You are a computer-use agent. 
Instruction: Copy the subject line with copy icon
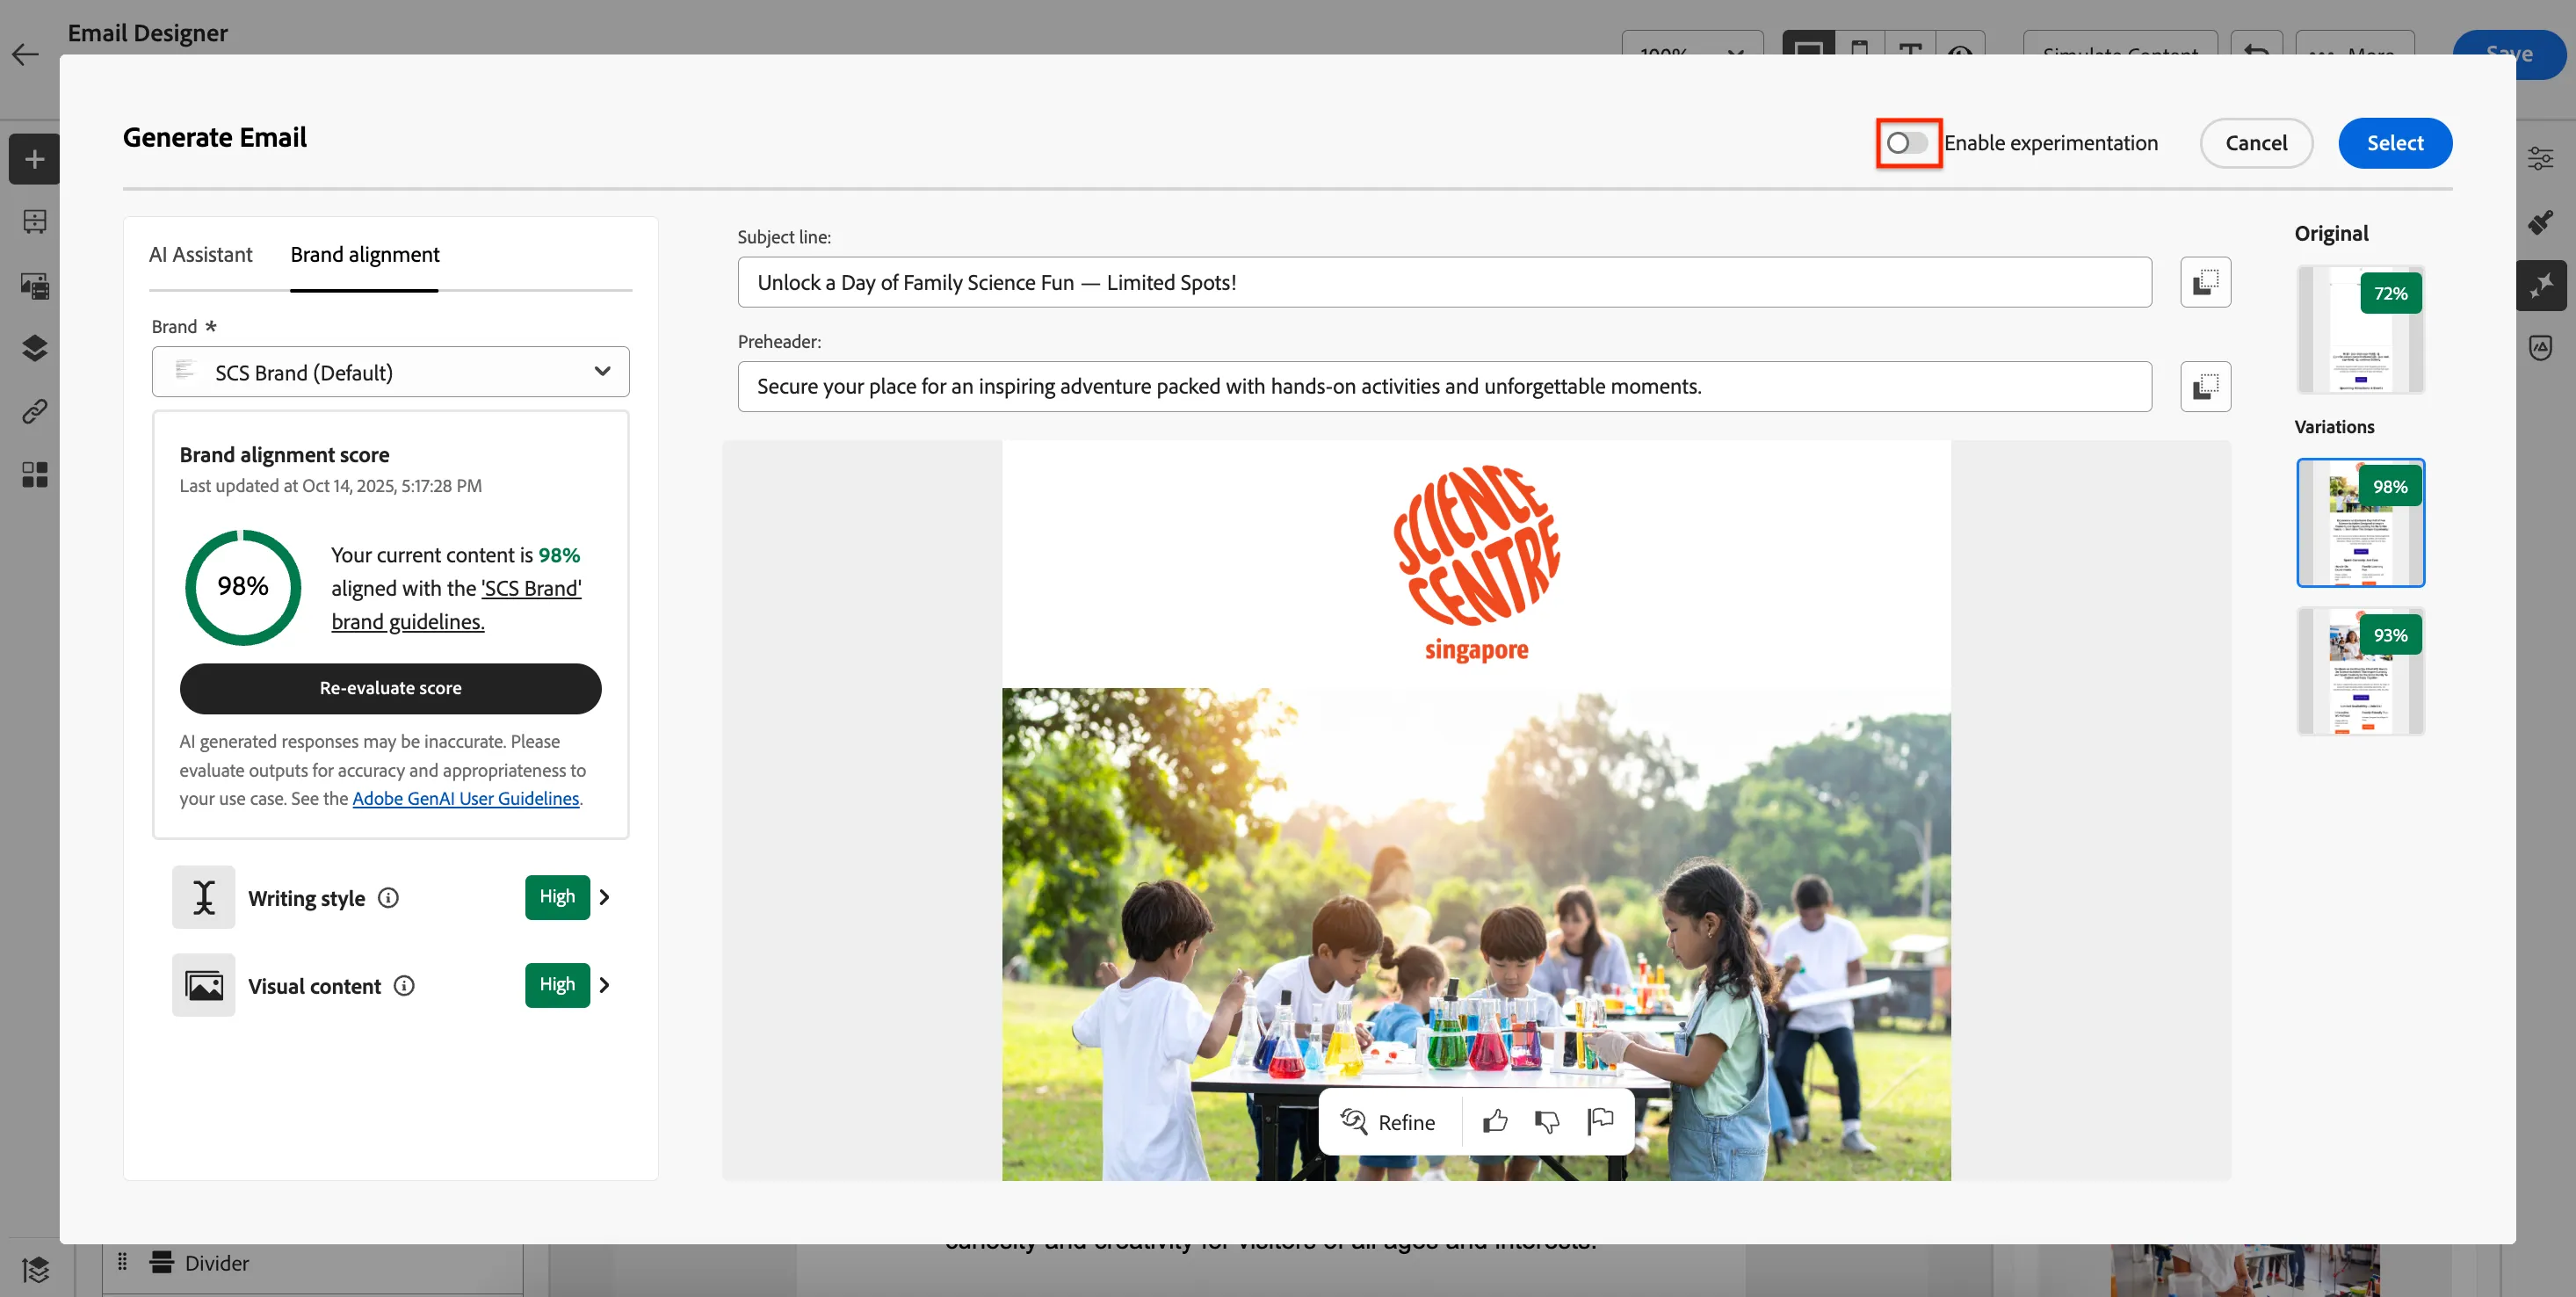[2205, 282]
